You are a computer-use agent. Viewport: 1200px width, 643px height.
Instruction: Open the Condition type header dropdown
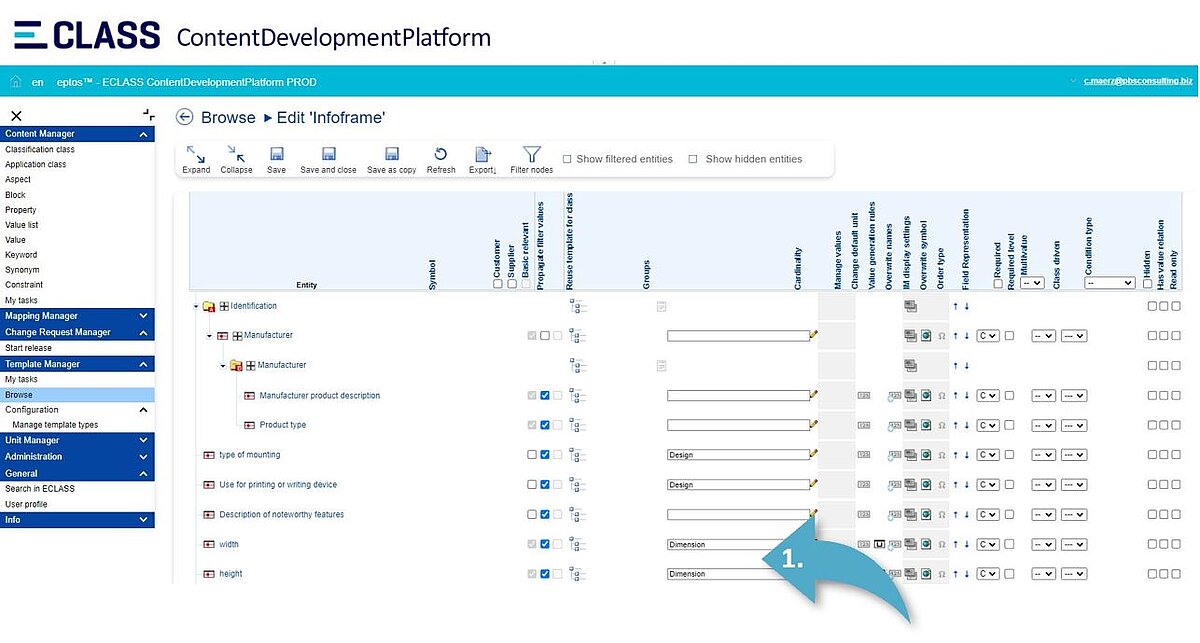coord(1110,284)
